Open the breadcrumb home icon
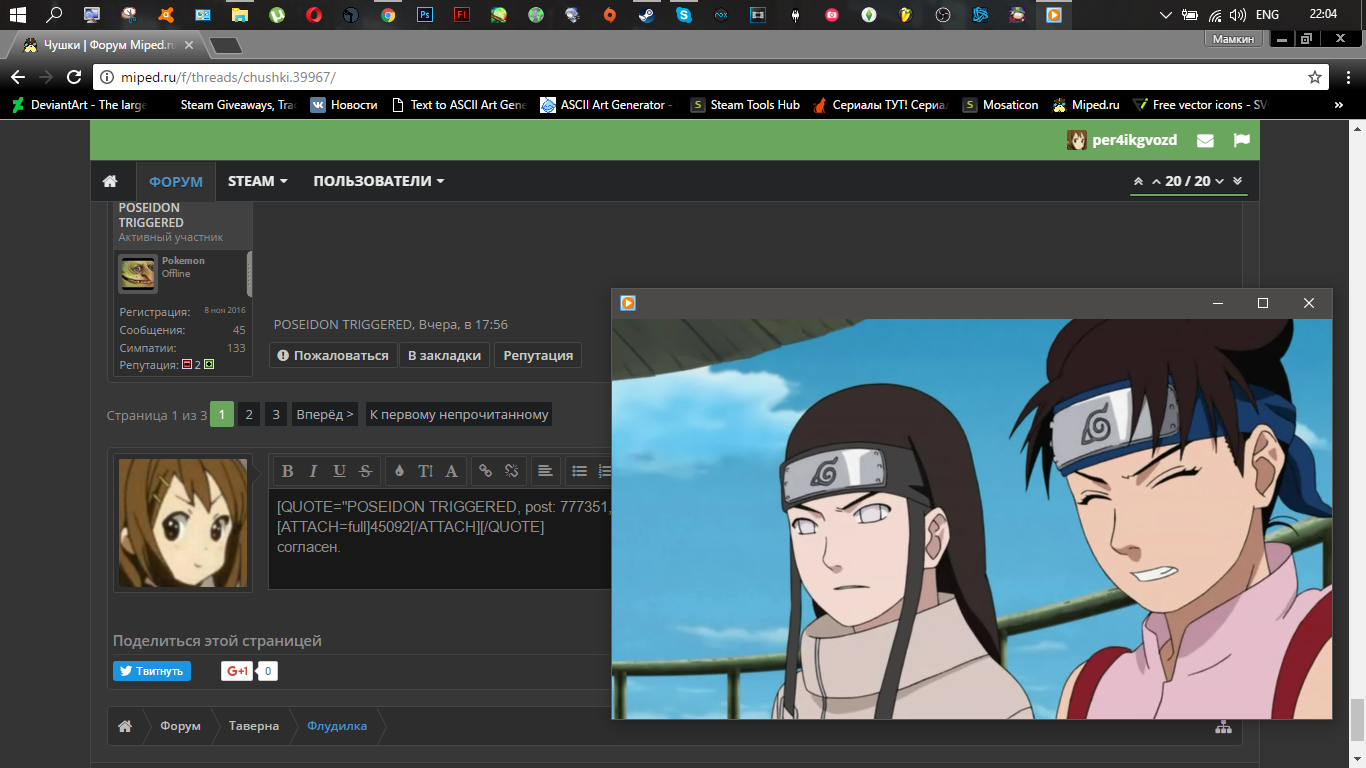1366x768 pixels. (125, 726)
